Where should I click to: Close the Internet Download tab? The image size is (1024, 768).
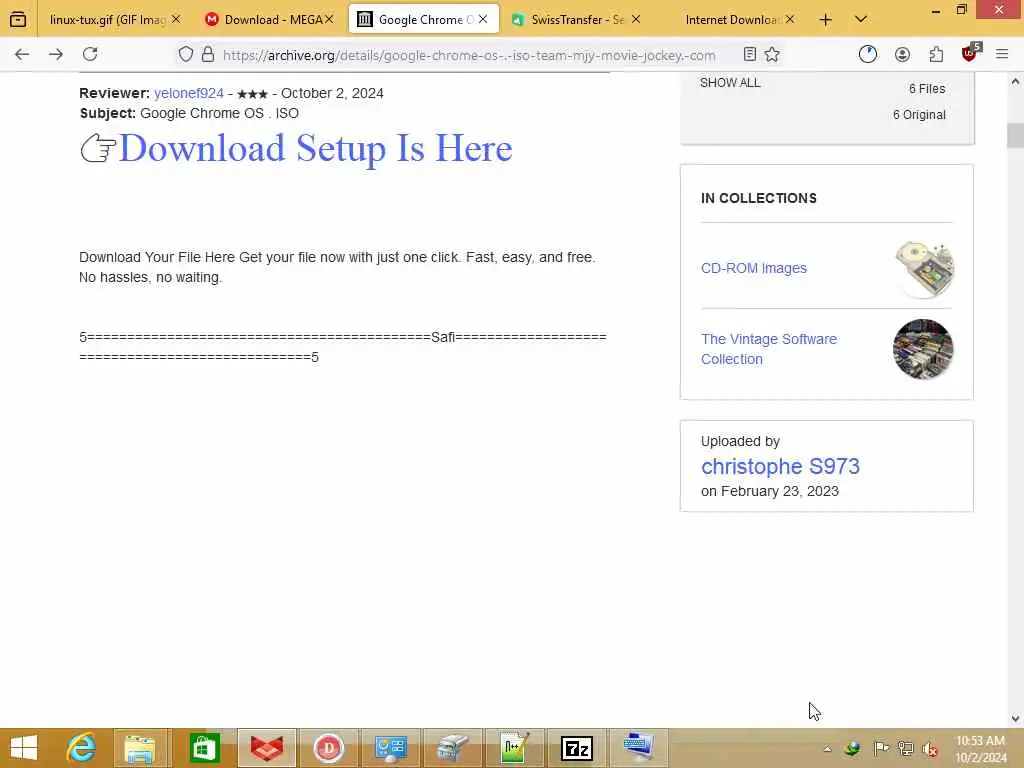click(790, 19)
